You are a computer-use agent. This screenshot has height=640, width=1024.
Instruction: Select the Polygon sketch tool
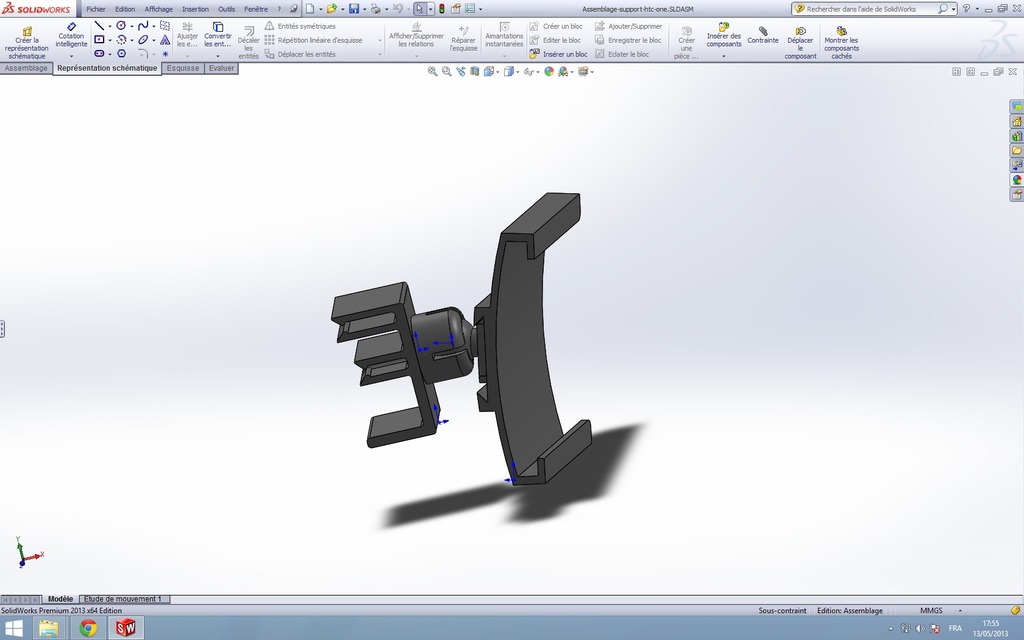click(121, 54)
